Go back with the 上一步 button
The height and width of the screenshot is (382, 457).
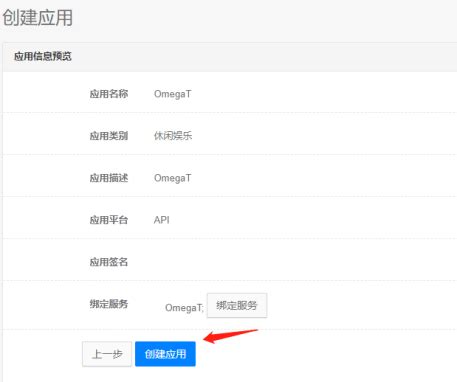[107, 354]
